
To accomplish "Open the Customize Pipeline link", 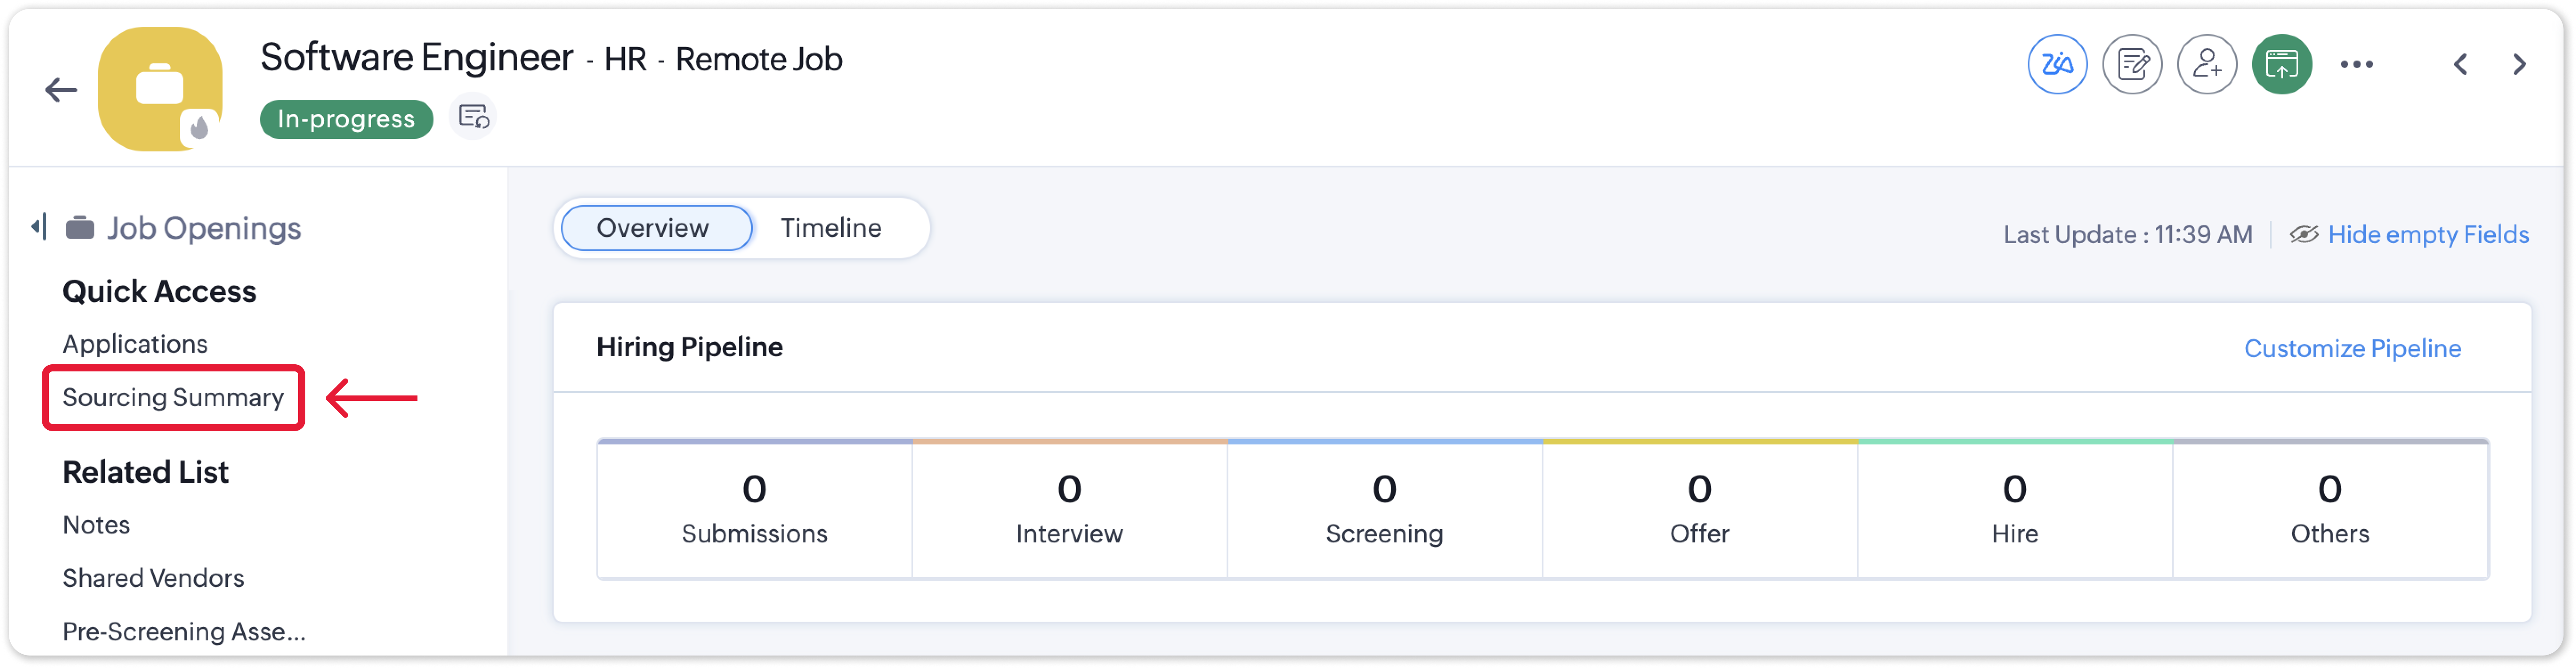I will pos(2352,348).
